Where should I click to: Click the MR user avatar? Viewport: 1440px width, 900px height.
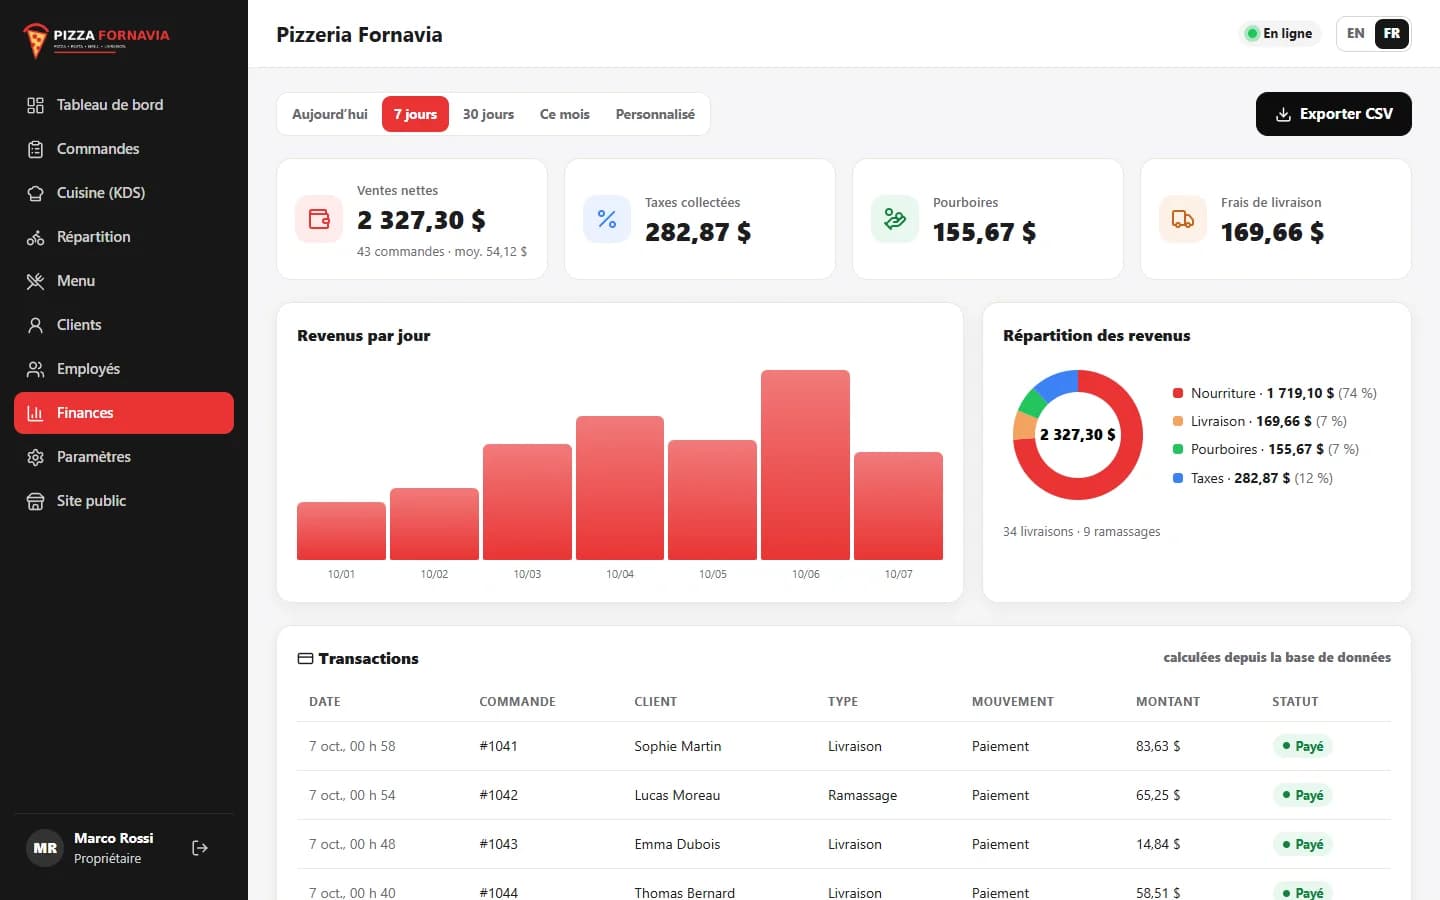pyautogui.click(x=45, y=848)
